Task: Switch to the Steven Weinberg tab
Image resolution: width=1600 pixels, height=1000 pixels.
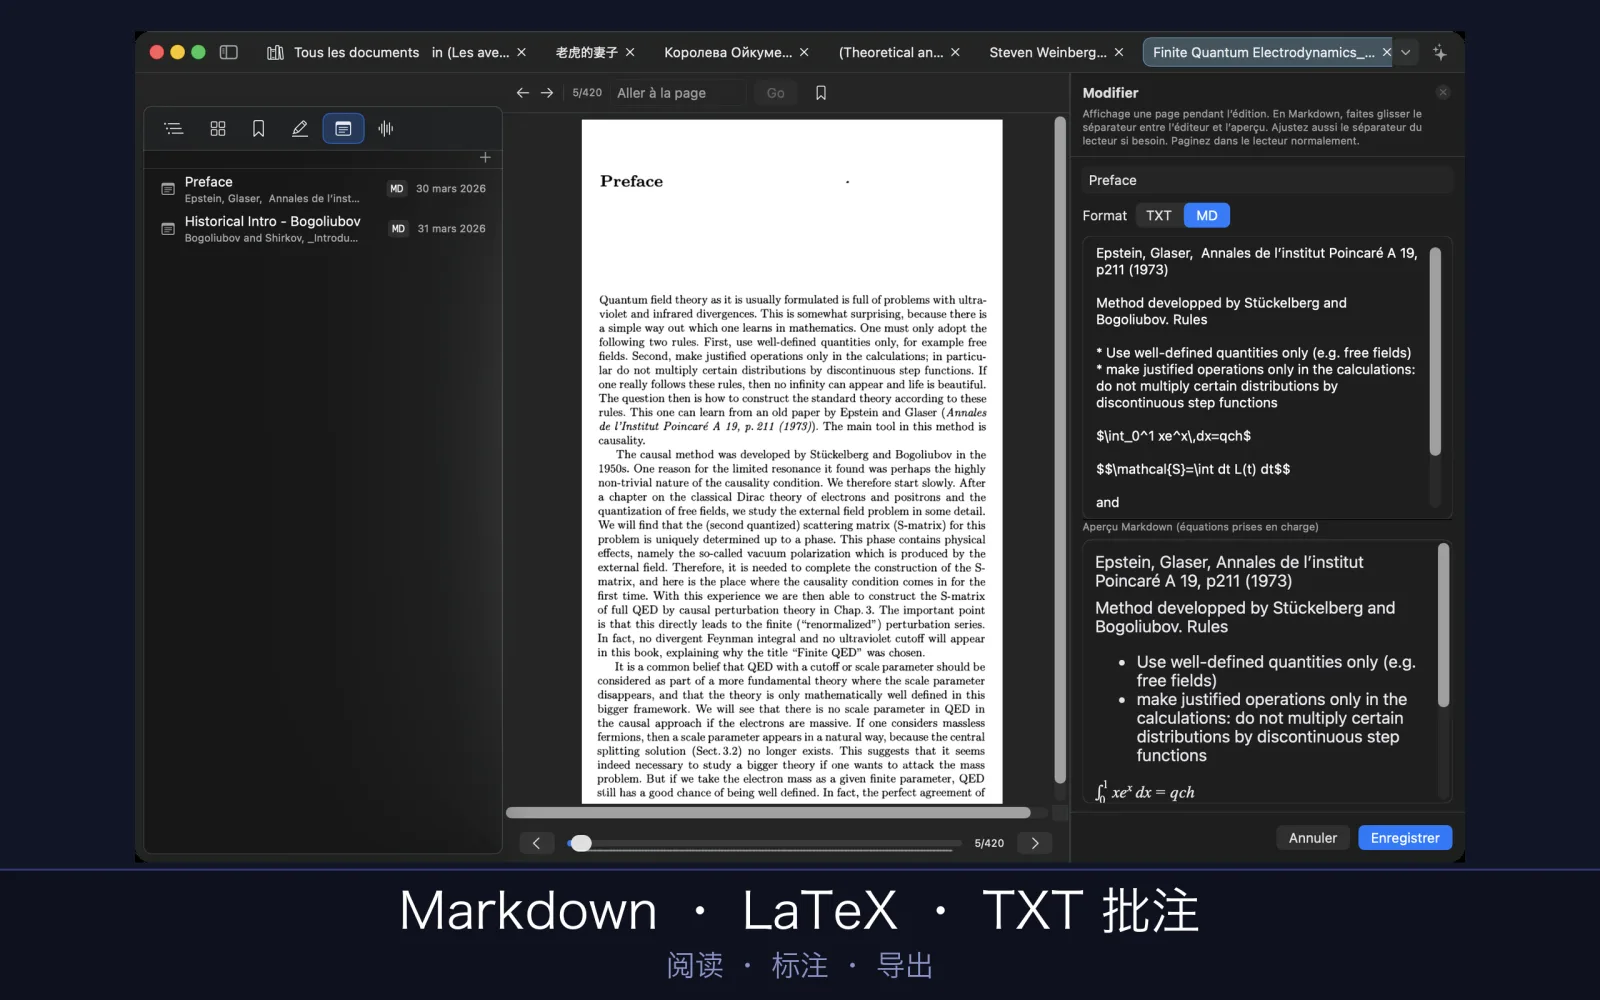Action: (1048, 52)
